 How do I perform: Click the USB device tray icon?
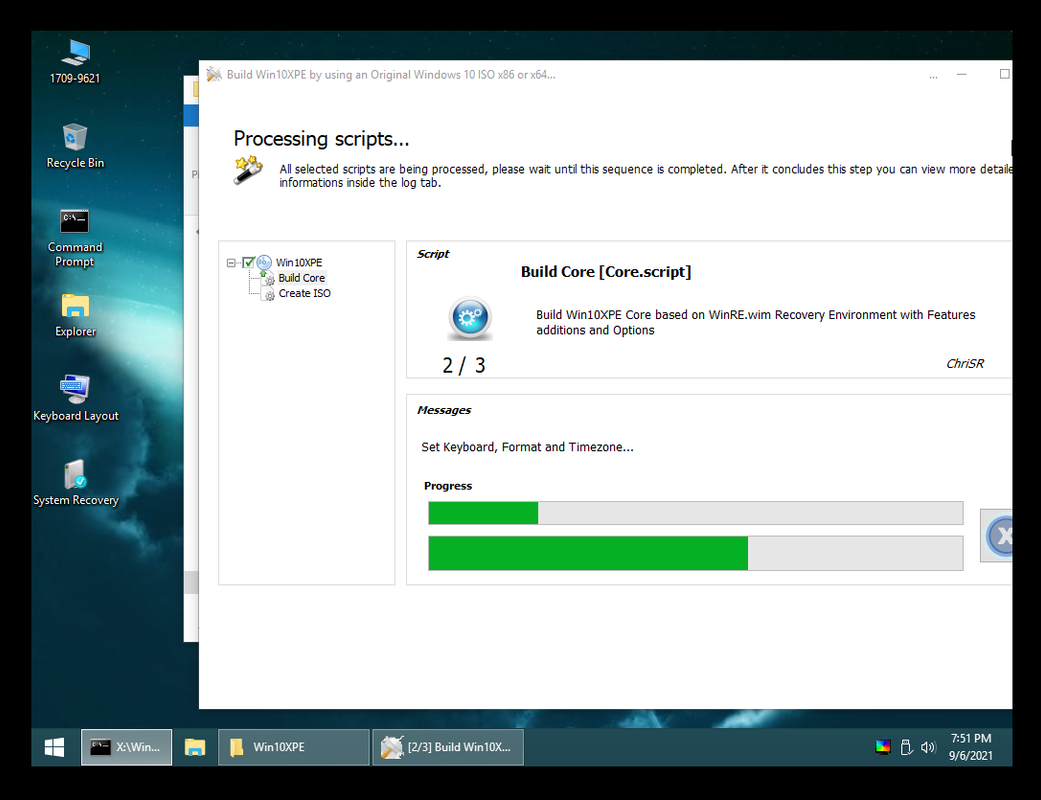click(x=906, y=748)
